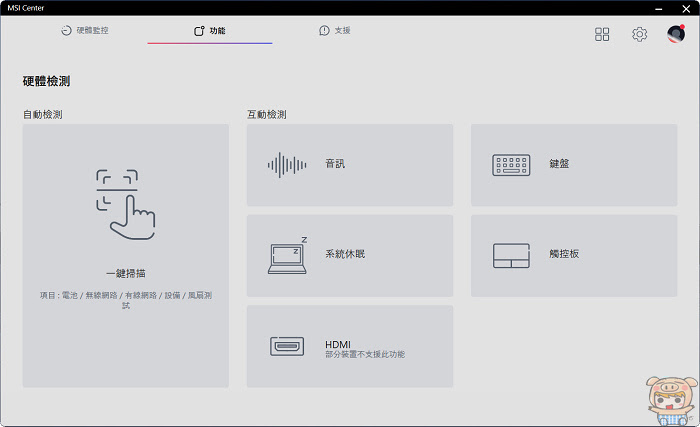Image resolution: width=700 pixels, height=427 pixels.
Task: Click the audio waveform icon
Action: 287,165
